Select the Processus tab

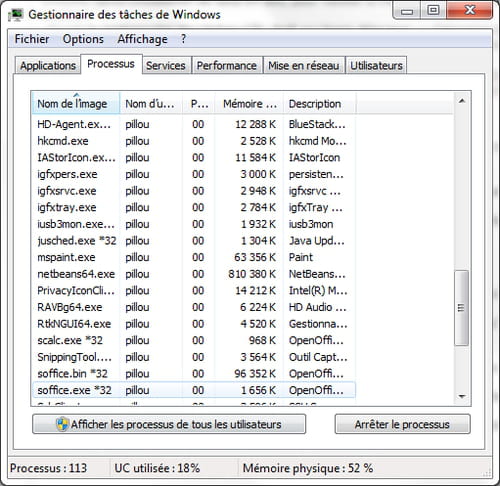tap(111, 64)
